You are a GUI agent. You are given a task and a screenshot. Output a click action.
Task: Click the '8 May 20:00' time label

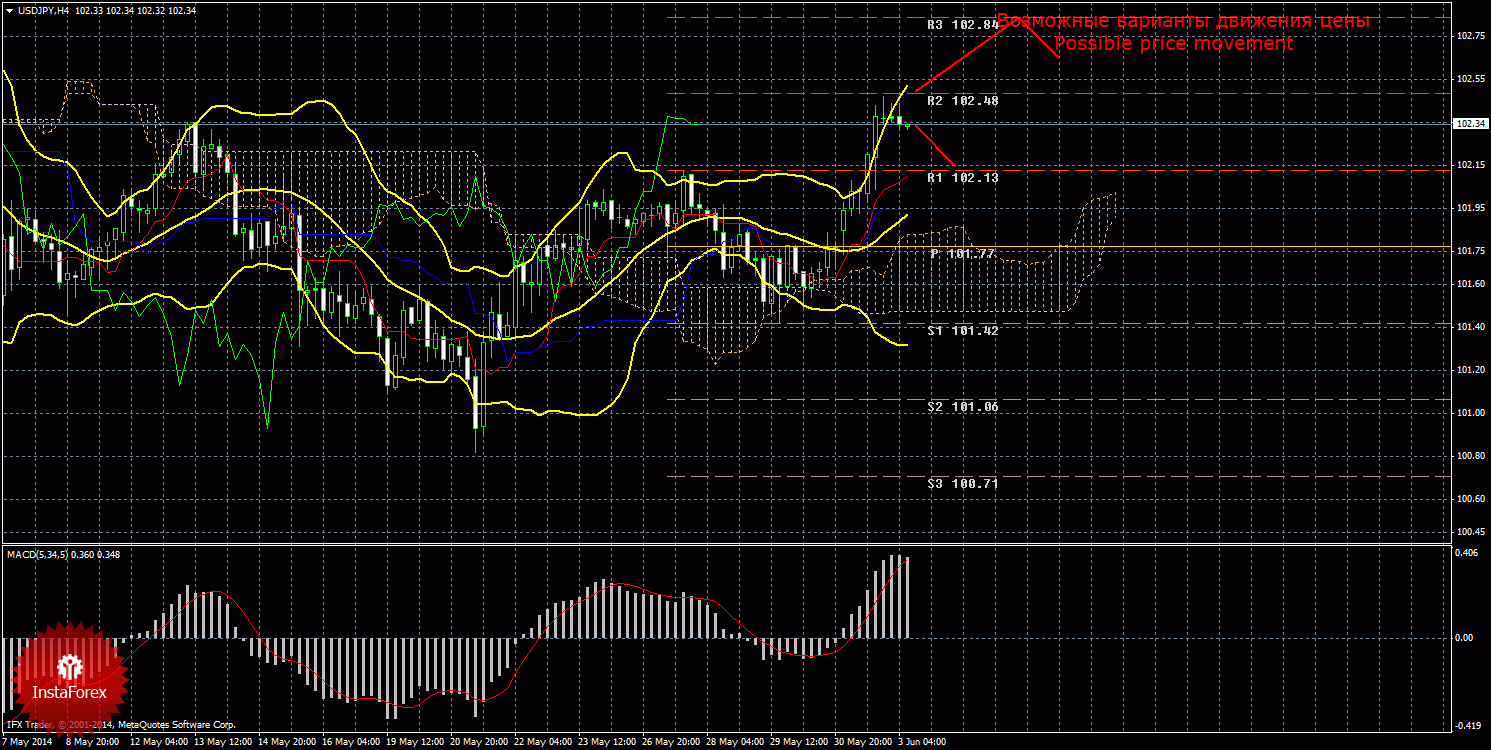pos(91,743)
